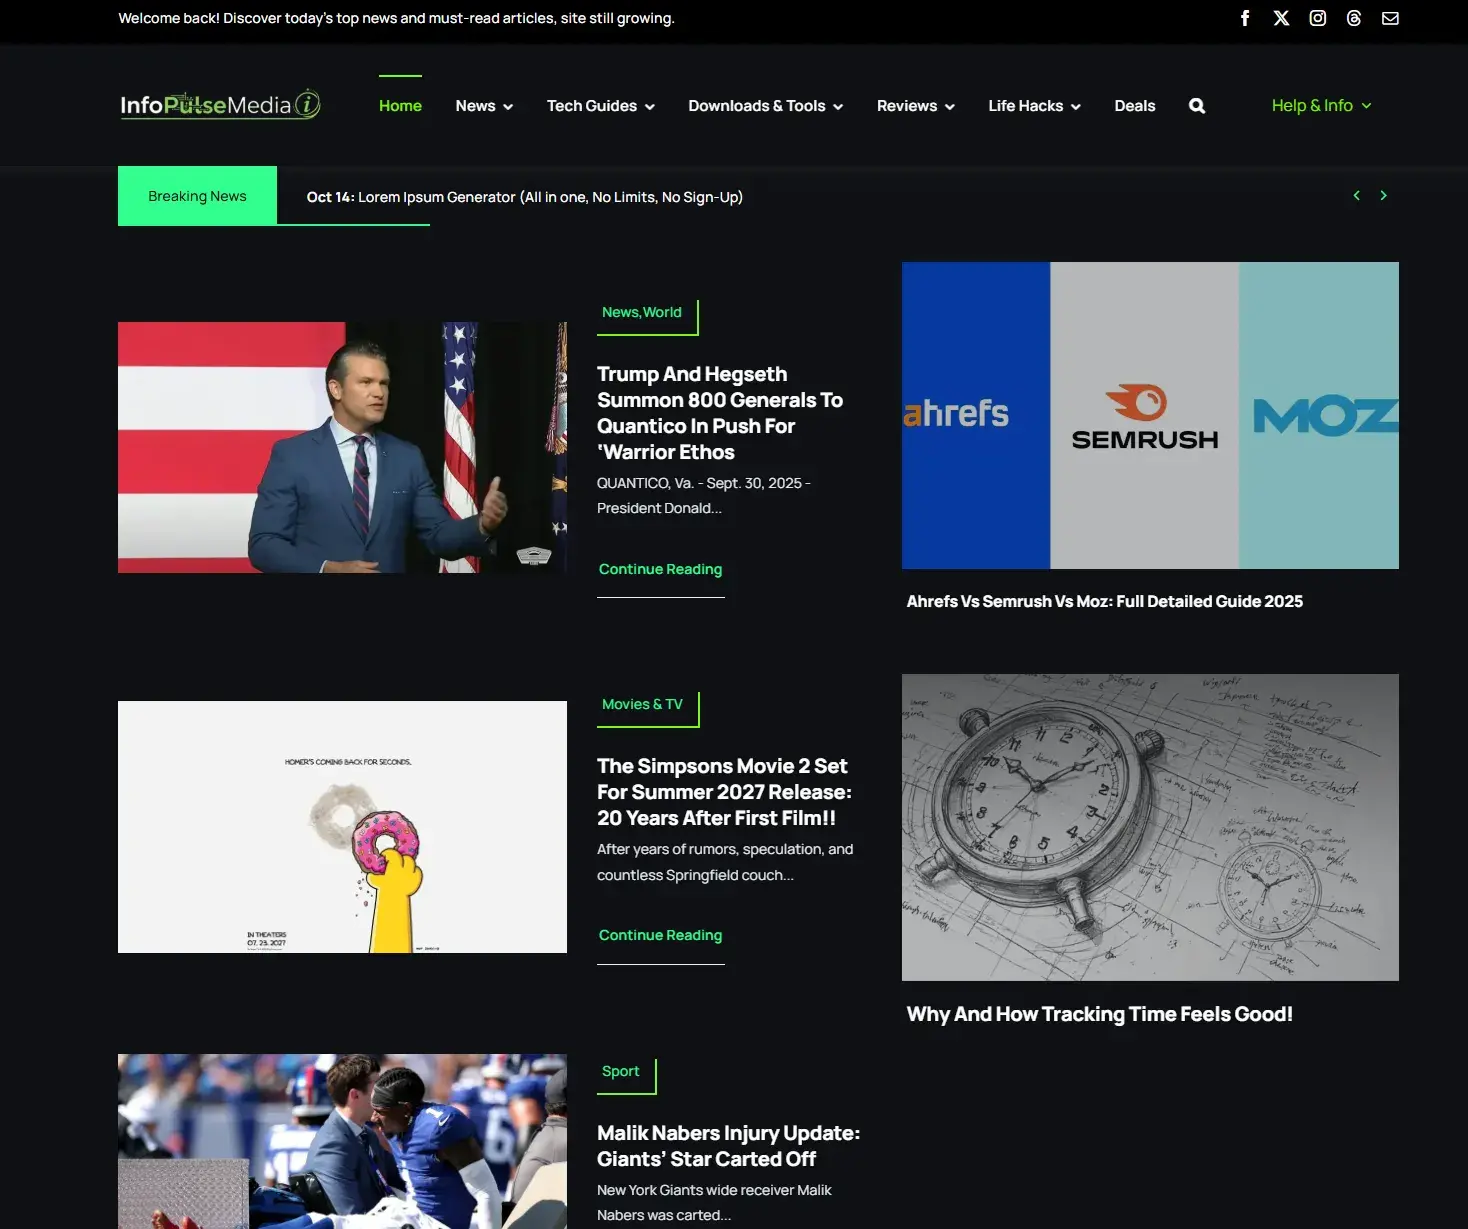Open the Tech Guides dropdown
This screenshot has height=1229, width=1468.
[599, 105]
